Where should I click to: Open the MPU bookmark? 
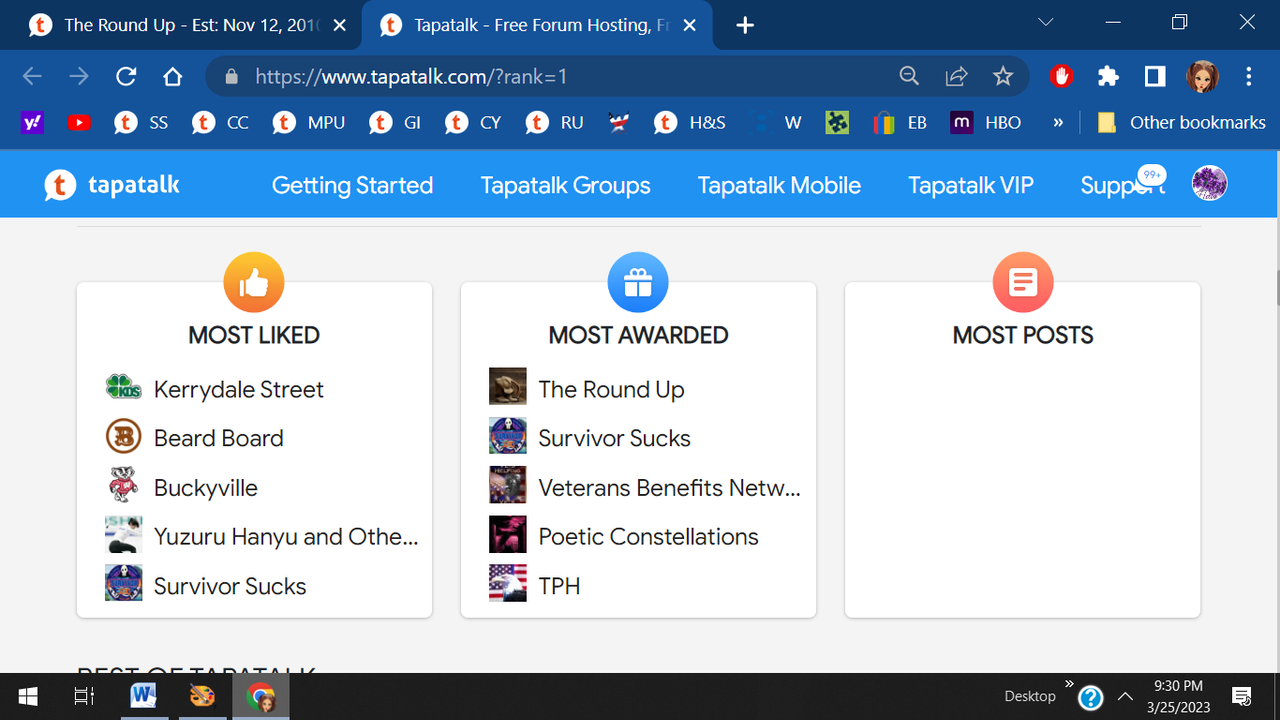[309, 123]
